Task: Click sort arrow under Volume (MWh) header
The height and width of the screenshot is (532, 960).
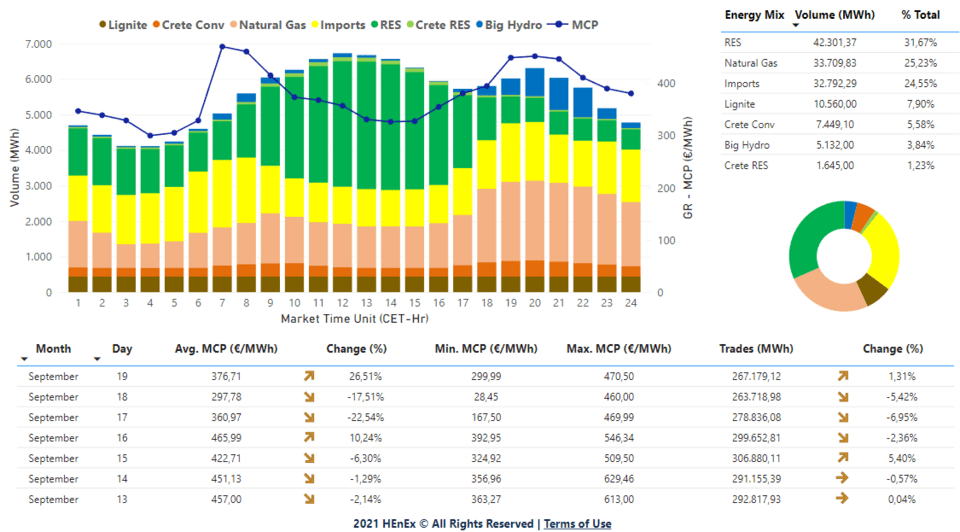Action: coord(796,26)
